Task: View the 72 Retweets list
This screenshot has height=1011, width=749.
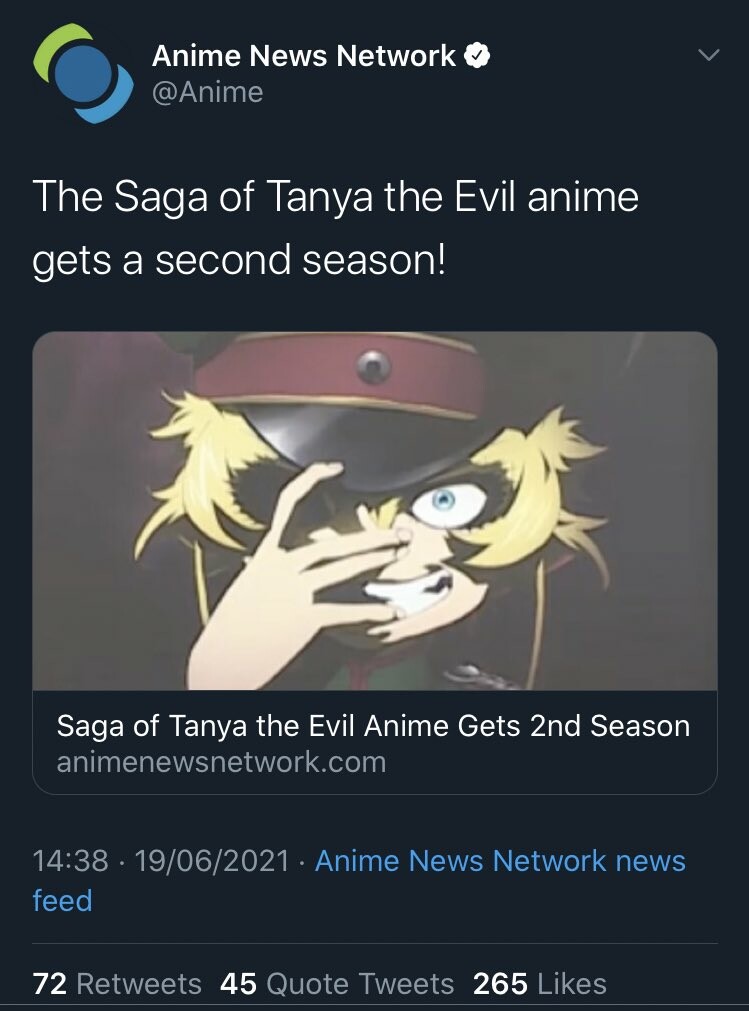Action: (117, 984)
